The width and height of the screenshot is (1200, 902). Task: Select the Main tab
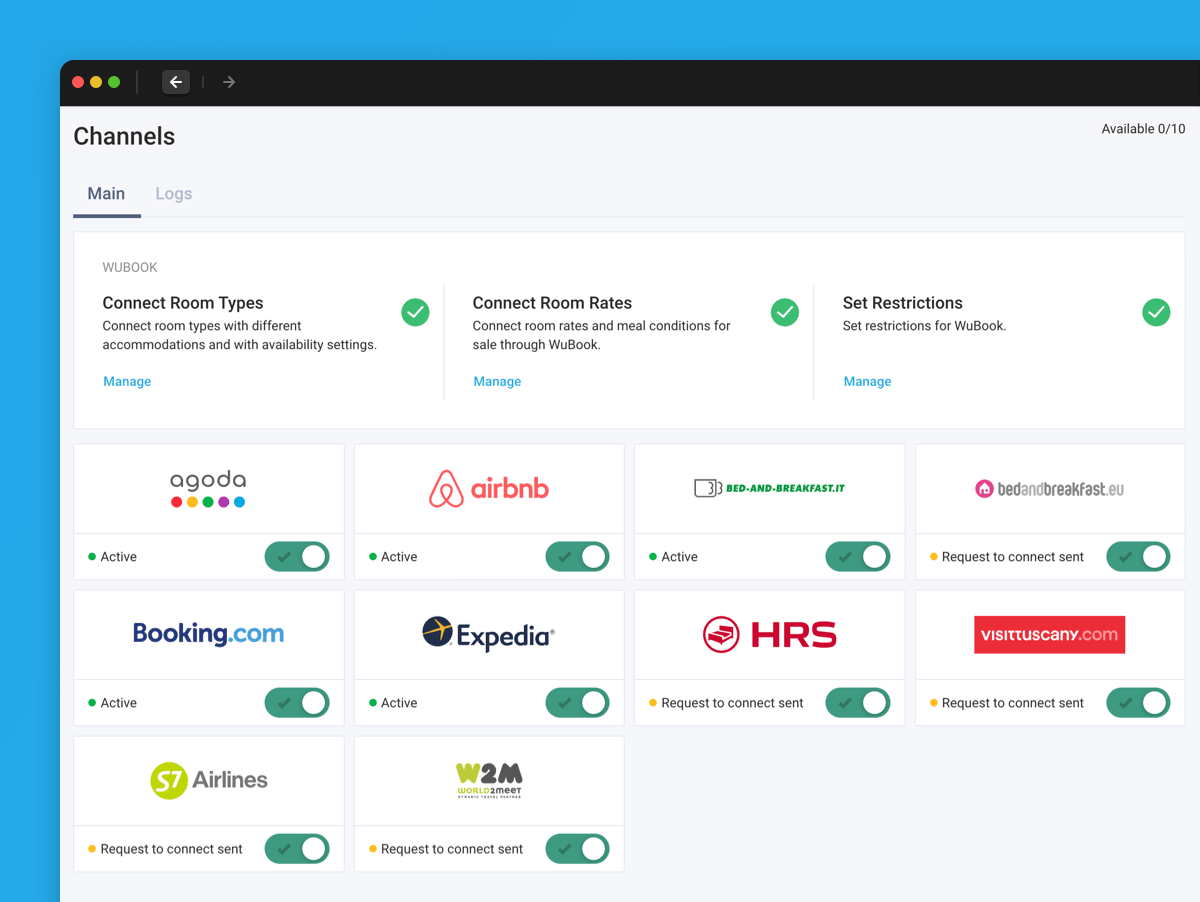tap(106, 194)
